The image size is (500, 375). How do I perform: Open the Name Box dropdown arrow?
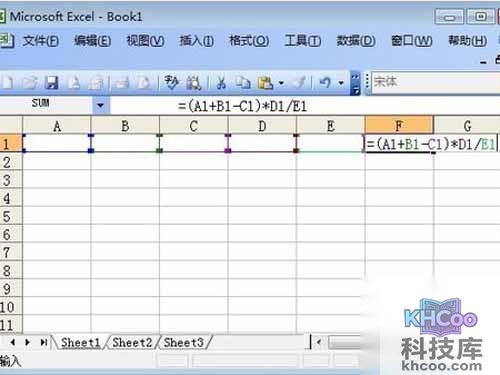tap(100, 106)
